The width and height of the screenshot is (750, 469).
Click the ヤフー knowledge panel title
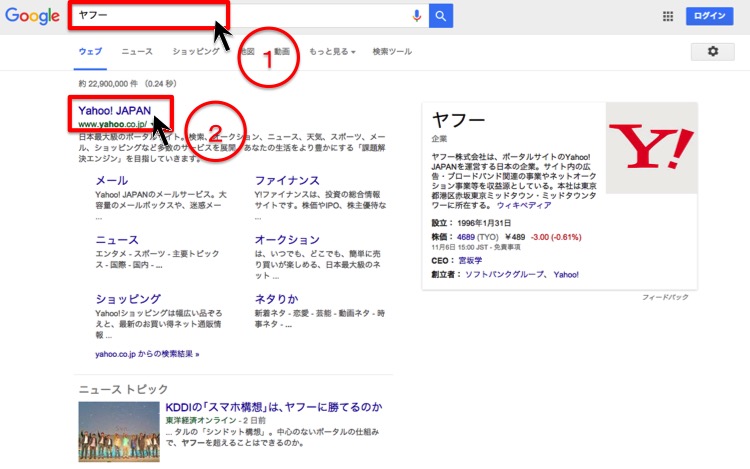pyautogui.click(x=458, y=120)
